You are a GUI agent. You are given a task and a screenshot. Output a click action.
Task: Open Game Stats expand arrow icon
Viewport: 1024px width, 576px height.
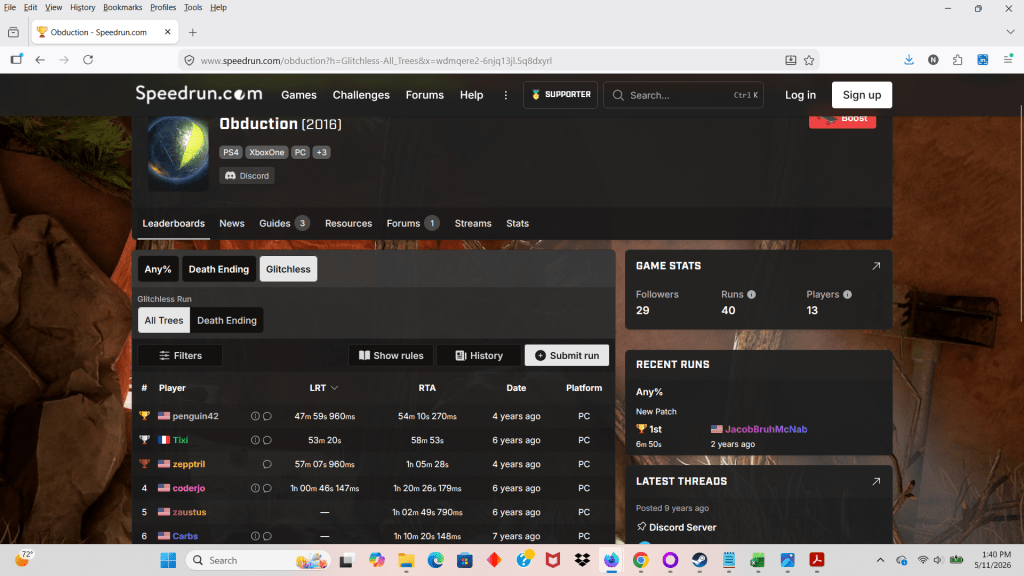click(x=876, y=266)
